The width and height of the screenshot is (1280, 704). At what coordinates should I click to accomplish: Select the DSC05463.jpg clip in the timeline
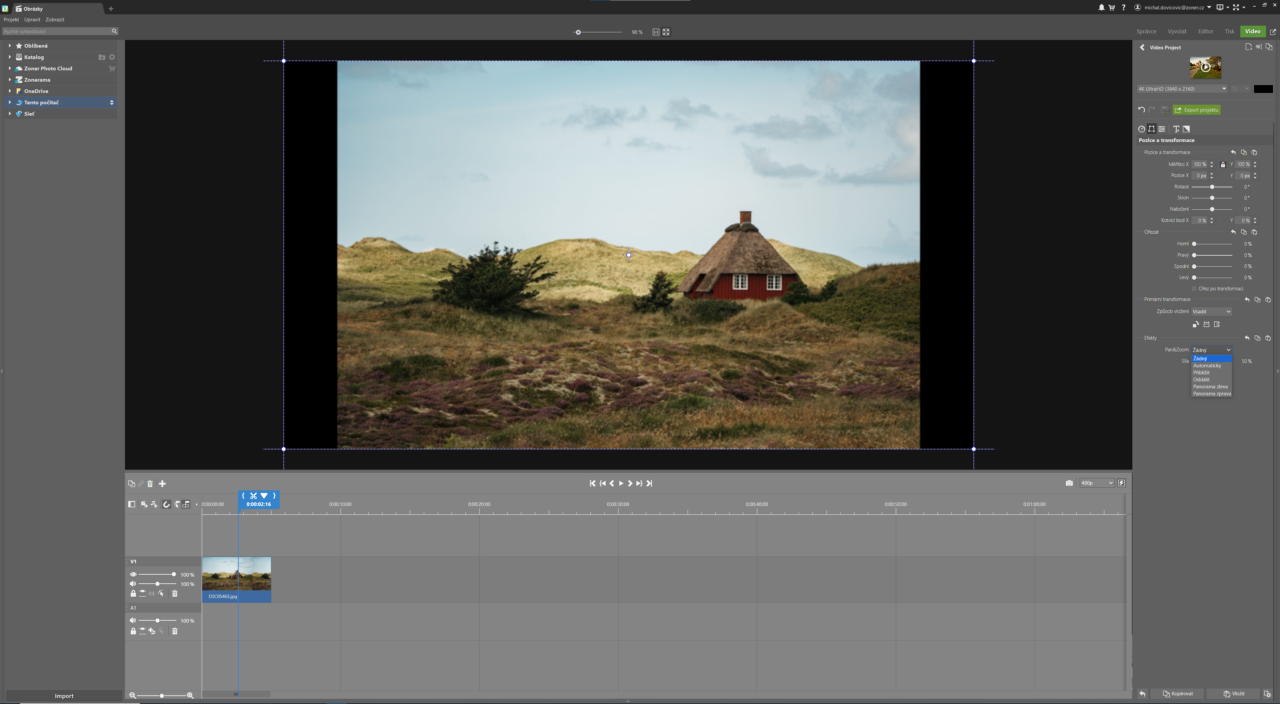point(236,580)
